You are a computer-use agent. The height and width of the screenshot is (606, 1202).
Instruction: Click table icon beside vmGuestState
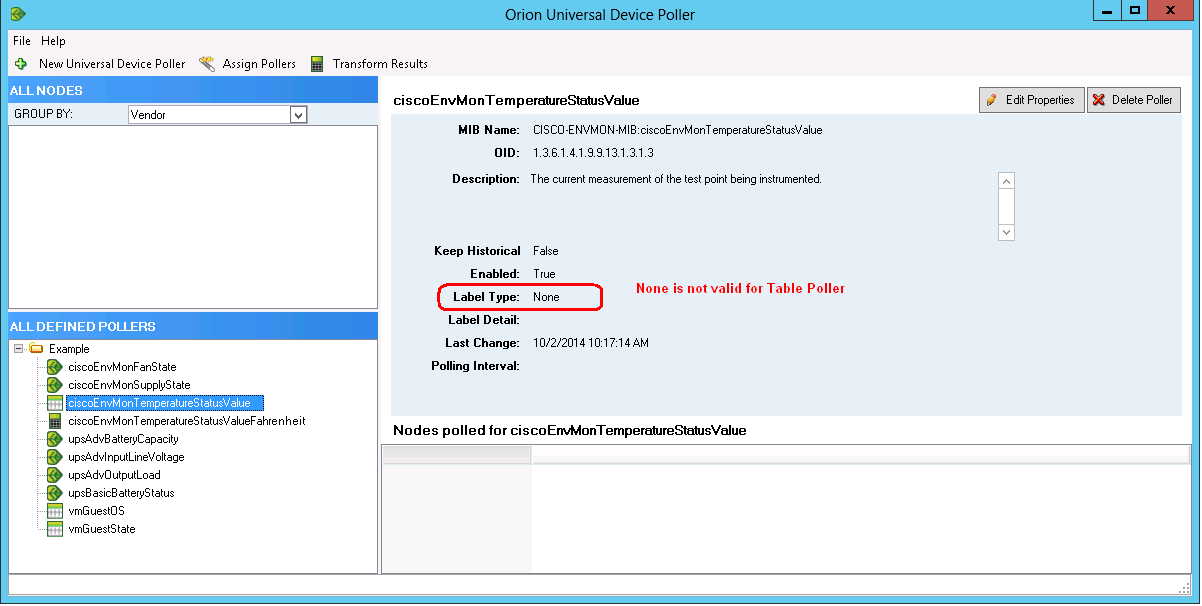[x=55, y=529]
